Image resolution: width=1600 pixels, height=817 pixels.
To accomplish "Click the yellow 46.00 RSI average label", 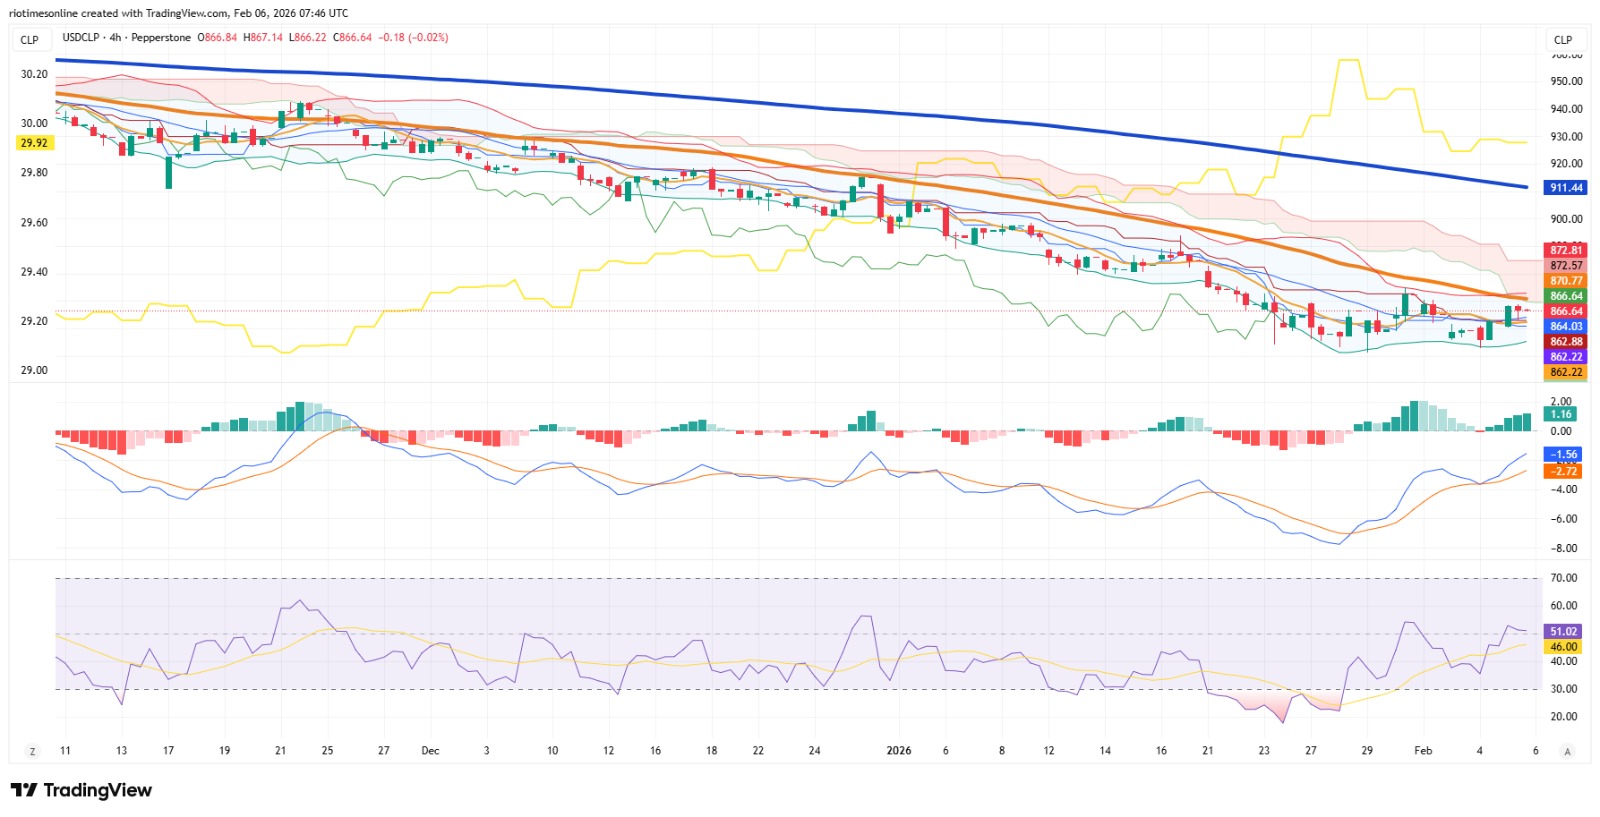I will coord(1564,647).
